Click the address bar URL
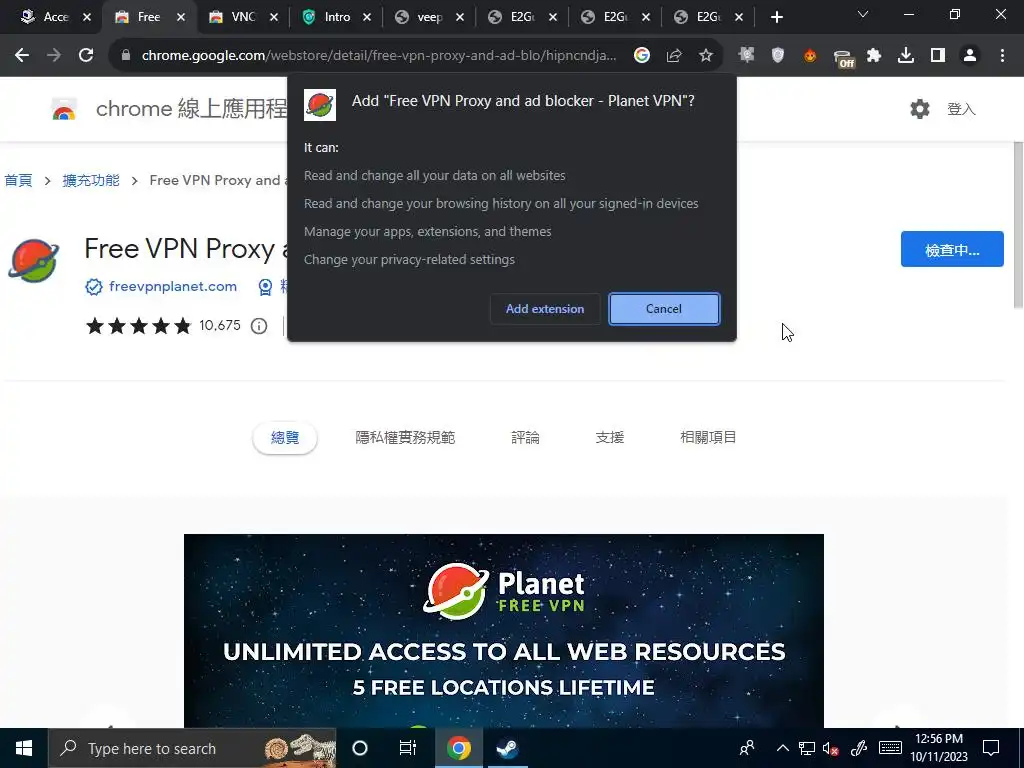 pyautogui.click(x=379, y=56)
